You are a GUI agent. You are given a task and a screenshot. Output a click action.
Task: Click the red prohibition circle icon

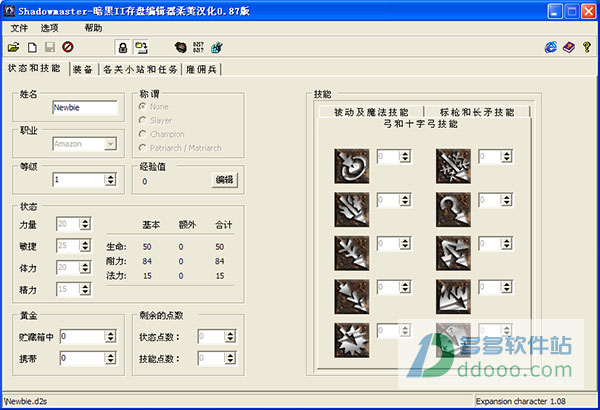point(68,47)
